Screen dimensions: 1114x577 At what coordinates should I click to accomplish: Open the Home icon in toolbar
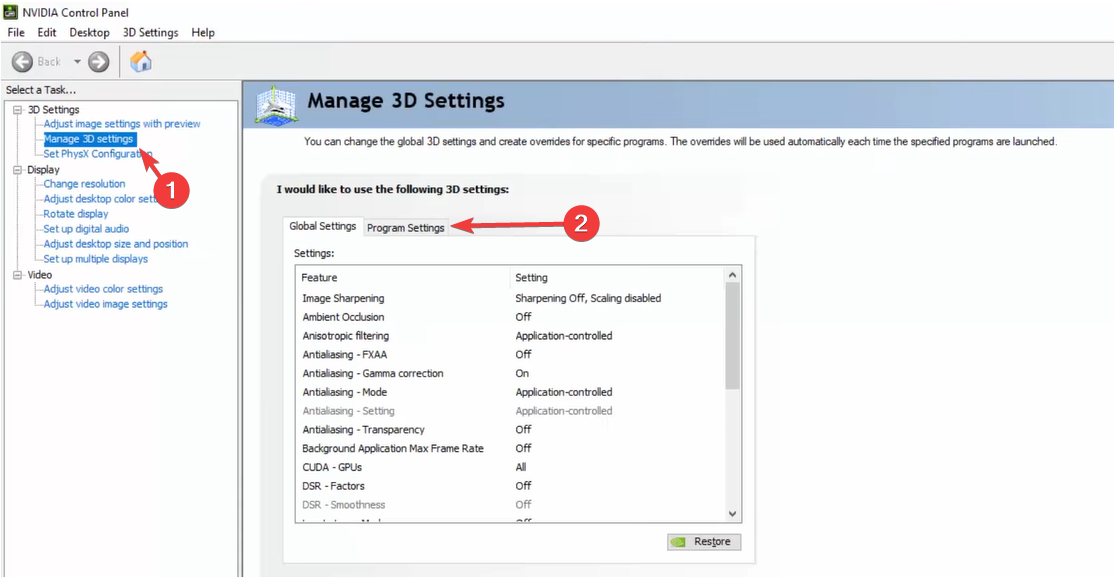point(141,61)
